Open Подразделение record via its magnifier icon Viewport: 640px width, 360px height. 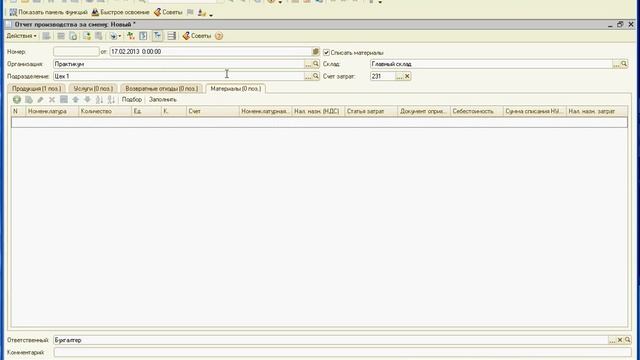coord(316,76)
